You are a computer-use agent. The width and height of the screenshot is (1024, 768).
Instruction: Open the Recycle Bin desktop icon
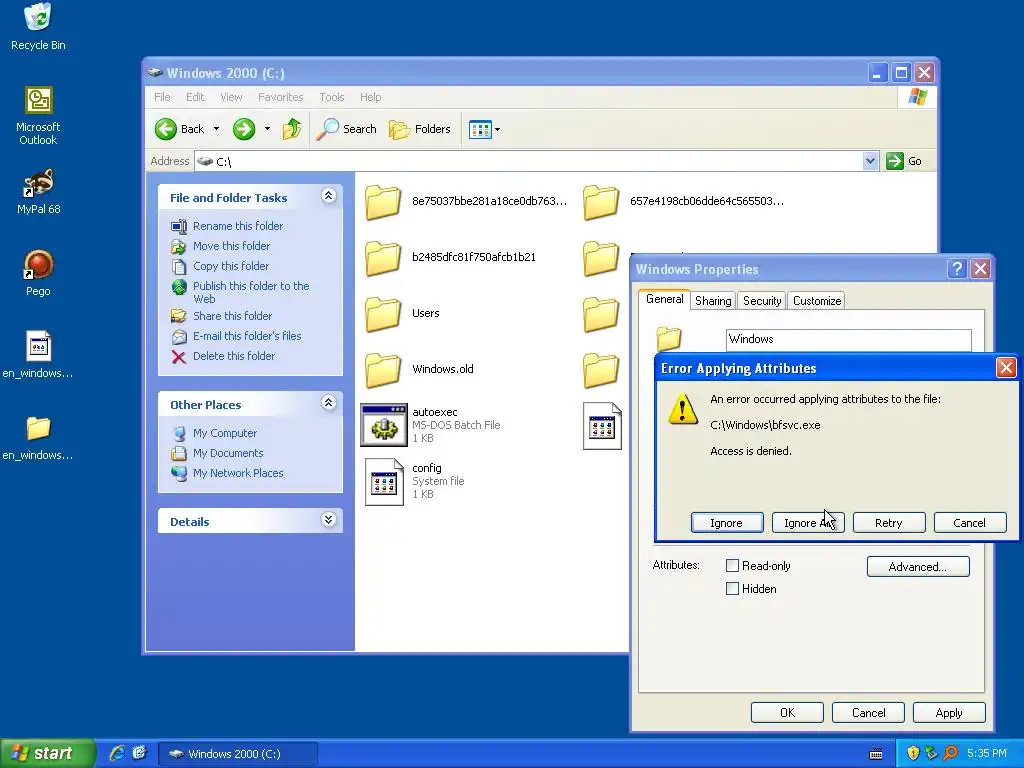pyautogui.click(x=38, y=26)
